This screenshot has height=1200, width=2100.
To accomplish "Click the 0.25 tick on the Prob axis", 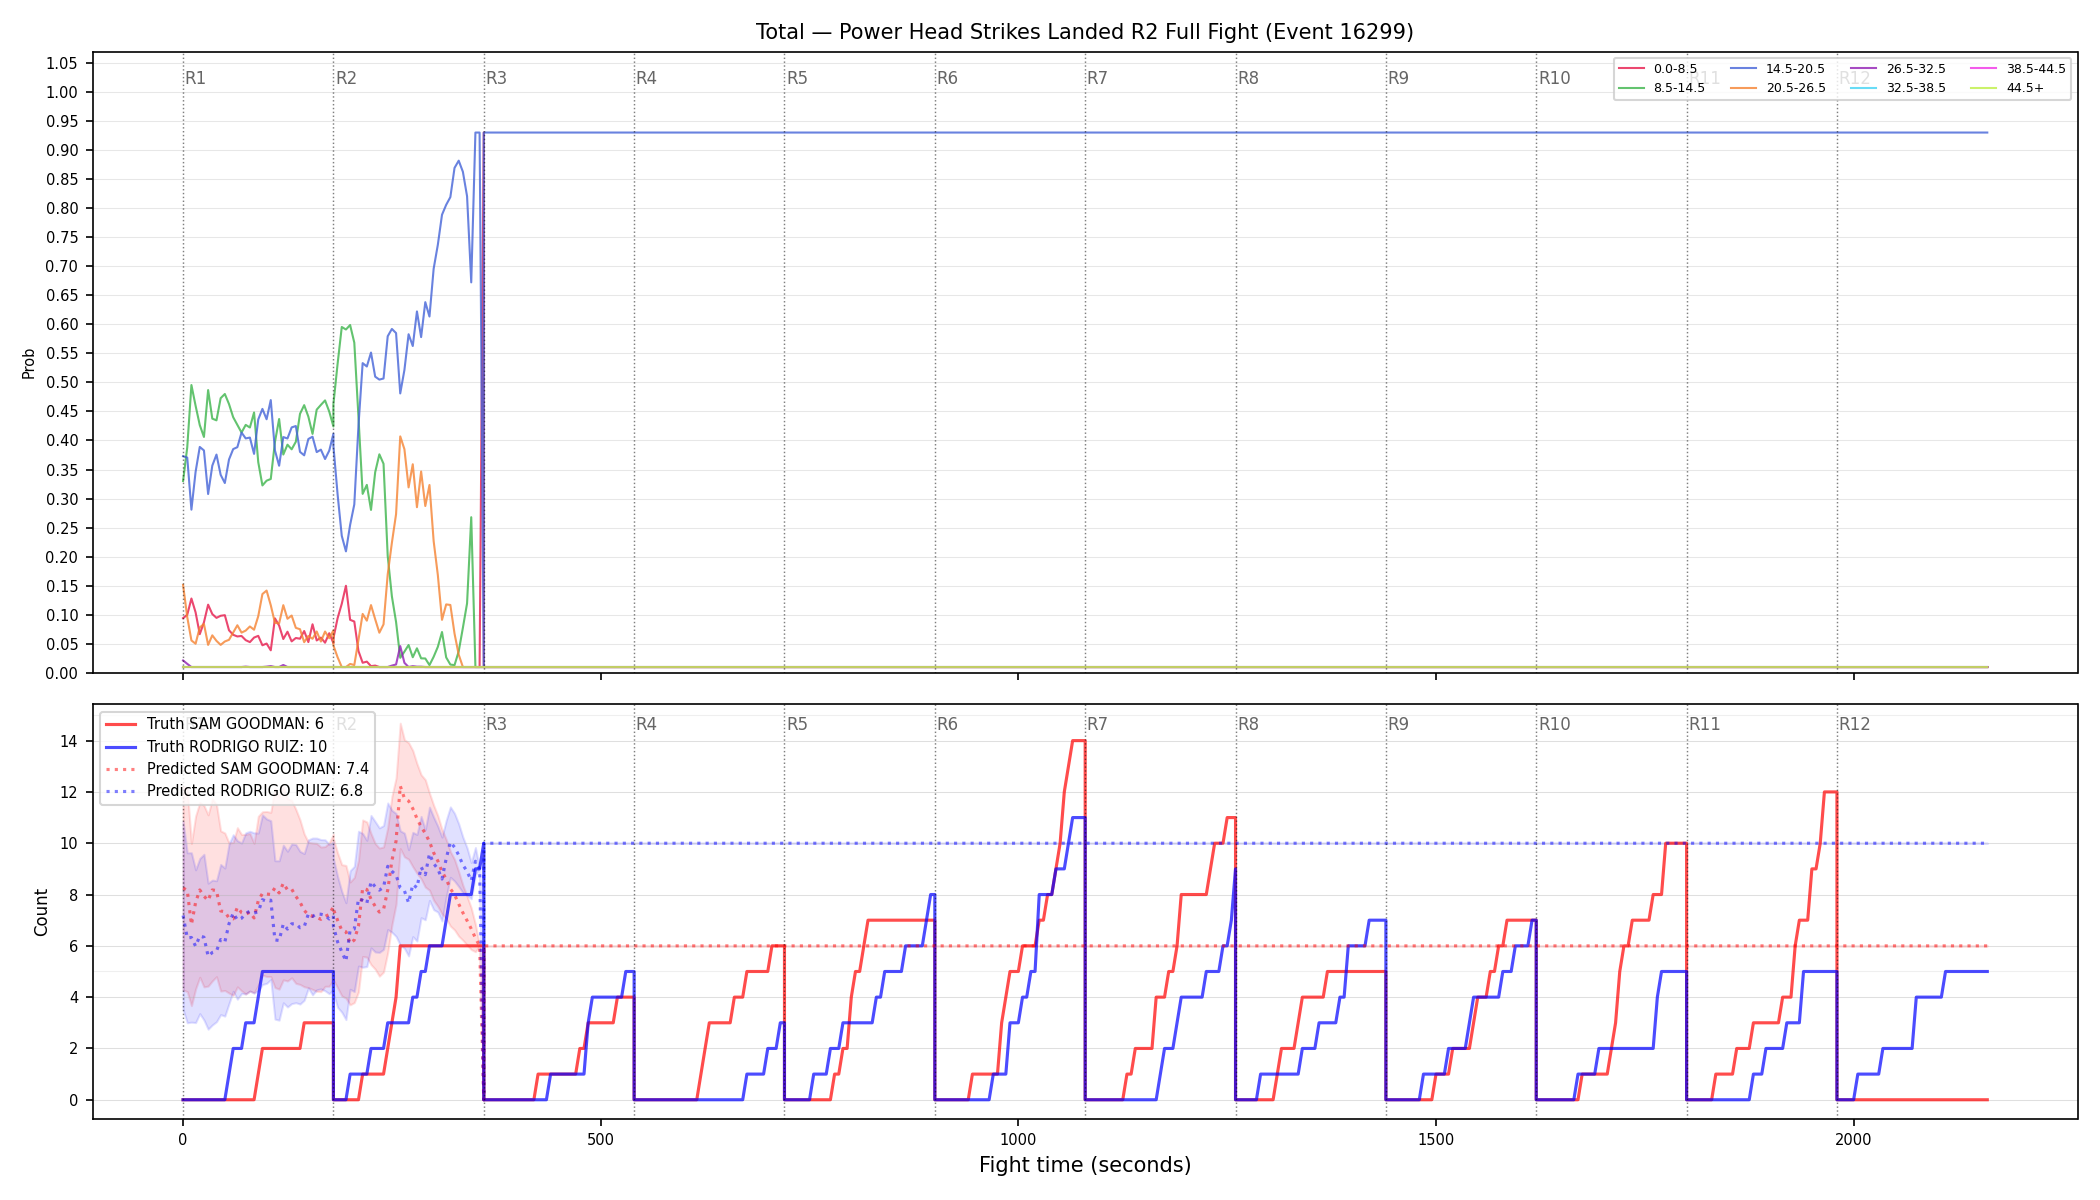I will [x=61, y=528].
